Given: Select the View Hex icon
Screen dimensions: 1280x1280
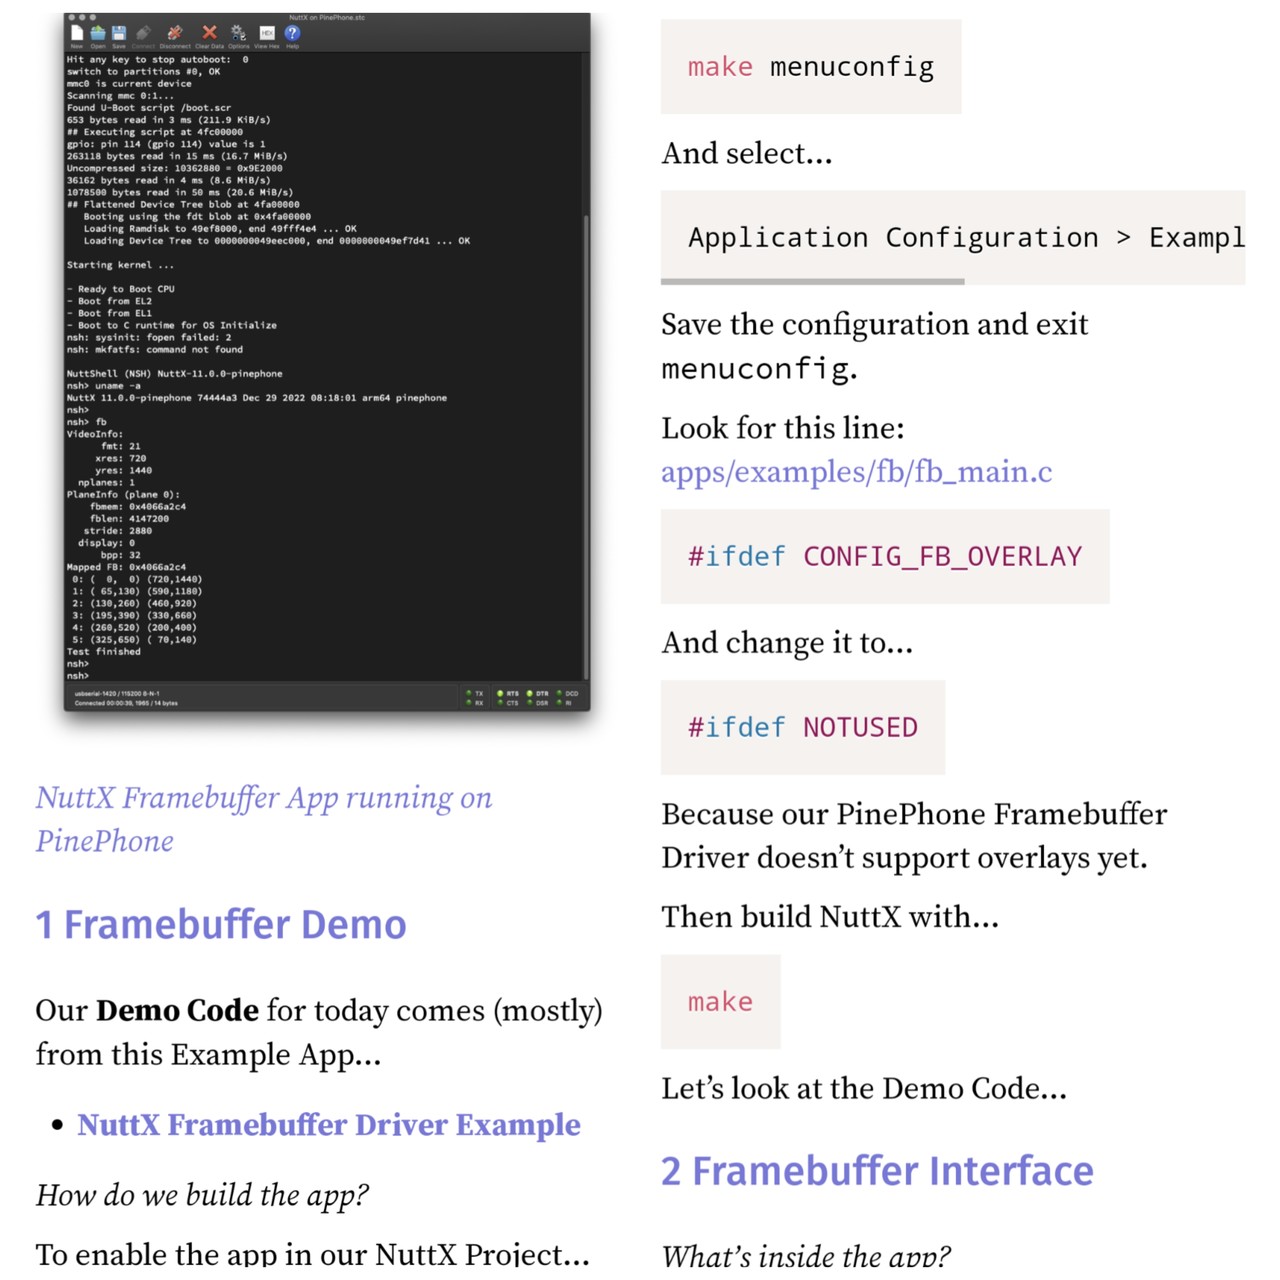Looking at the screenshot, I should pyautogui.click(x=267, y=34).
